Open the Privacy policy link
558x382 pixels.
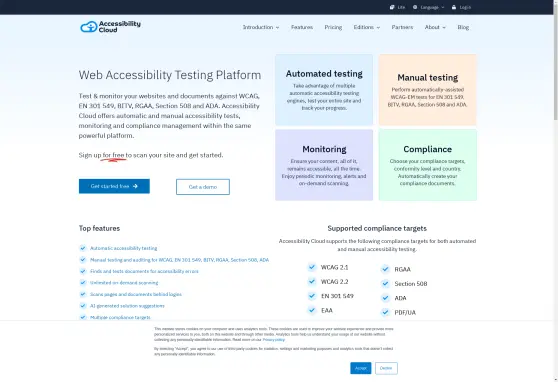274,340
